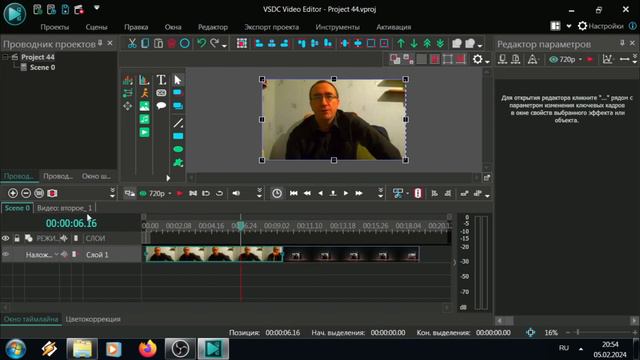This screenshot has width=640, height=360.
Task: Select the arrow pointer tool
Action: (178, 80)
